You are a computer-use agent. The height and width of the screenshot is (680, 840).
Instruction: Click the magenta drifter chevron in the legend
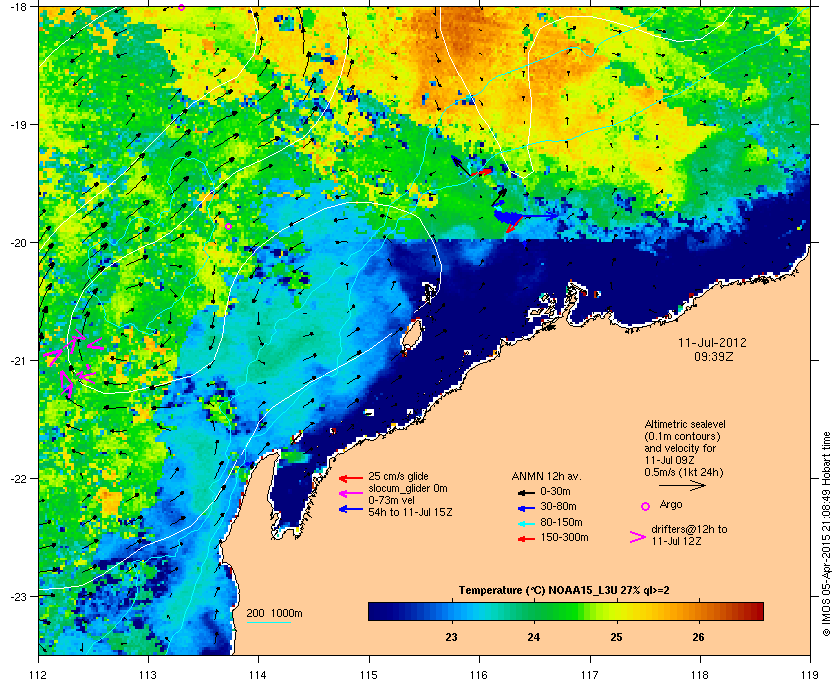(x=637, y=537)
